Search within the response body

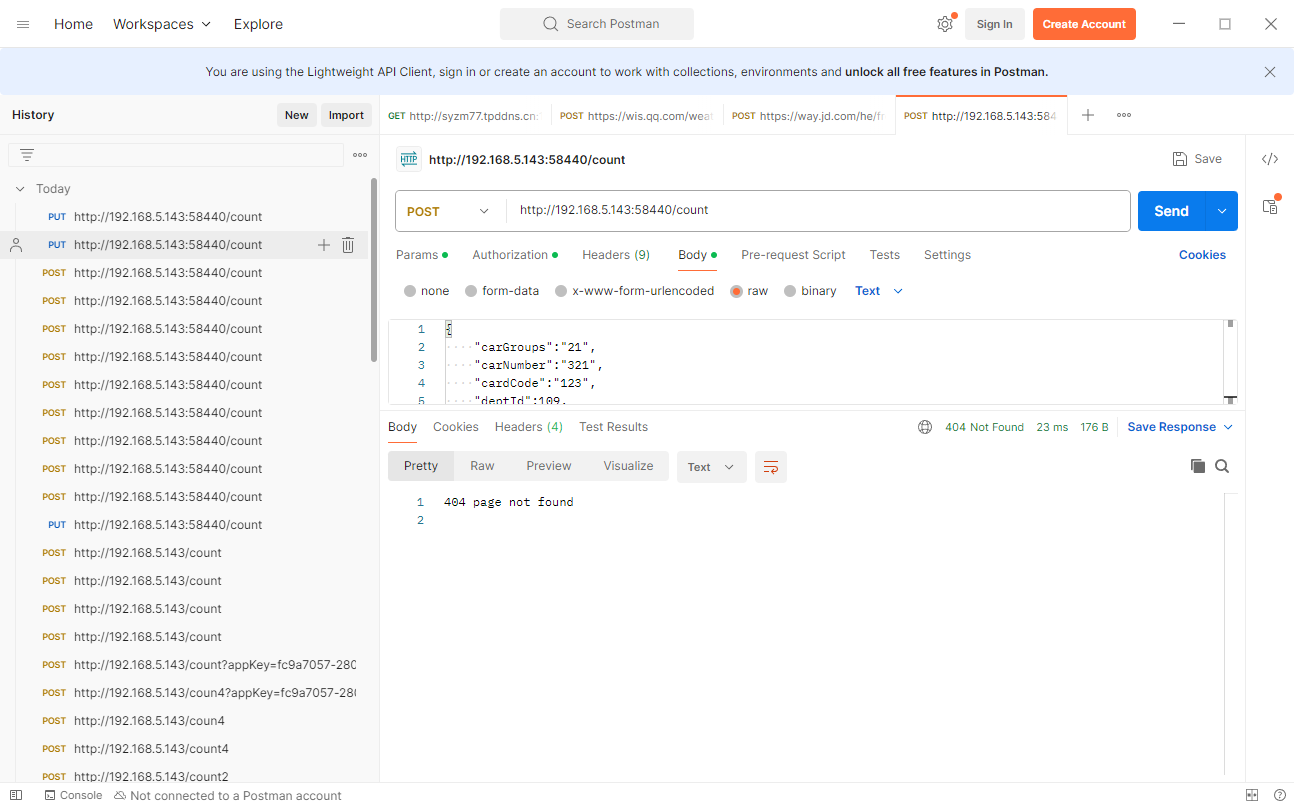pos(1222,466)
